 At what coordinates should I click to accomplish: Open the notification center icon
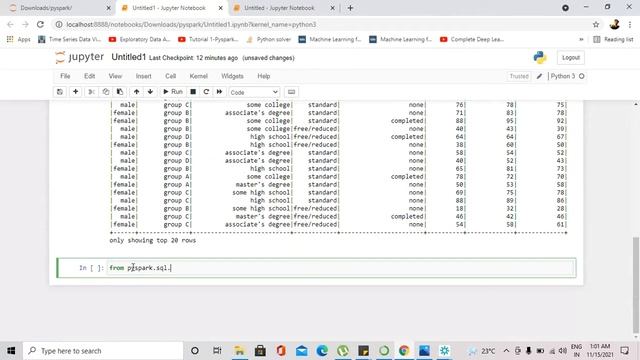tap(624, 351)
